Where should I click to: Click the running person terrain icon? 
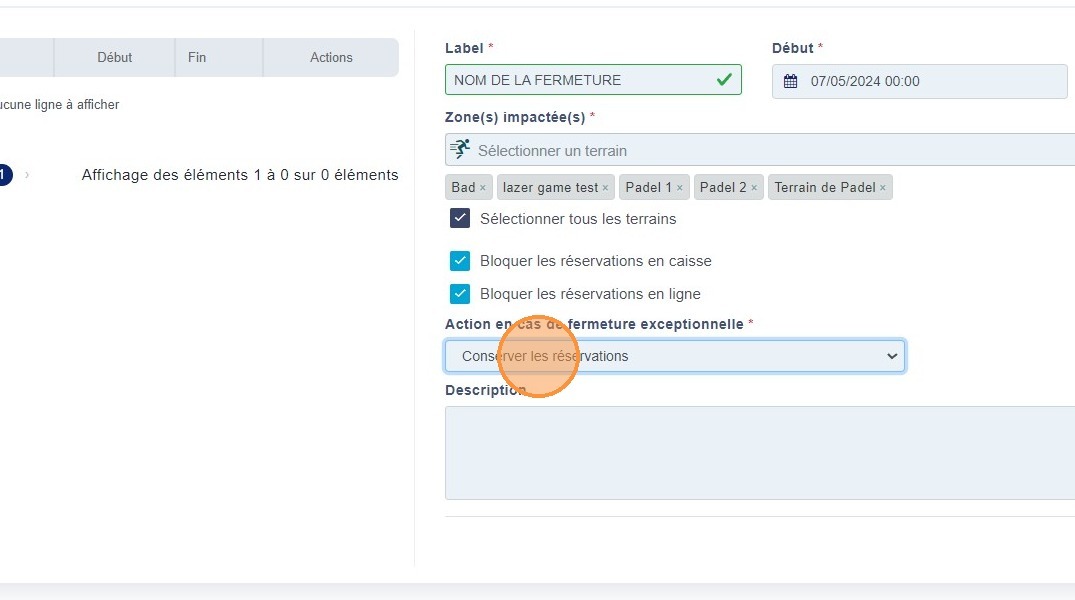pyautogui.click(x=460, y=150)
